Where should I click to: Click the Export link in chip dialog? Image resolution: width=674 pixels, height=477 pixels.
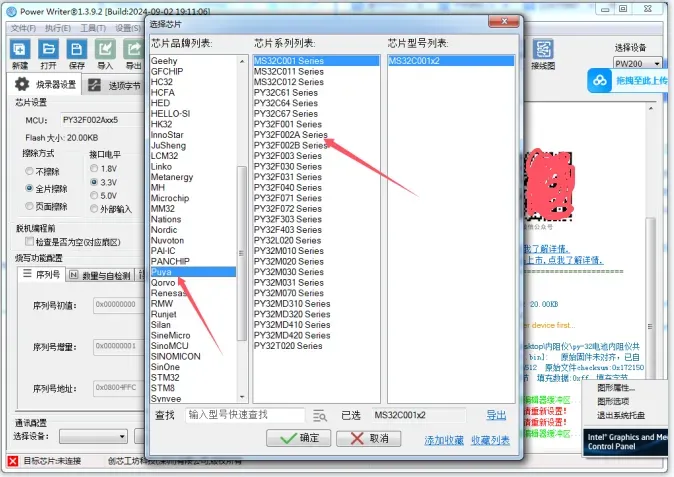496,415
